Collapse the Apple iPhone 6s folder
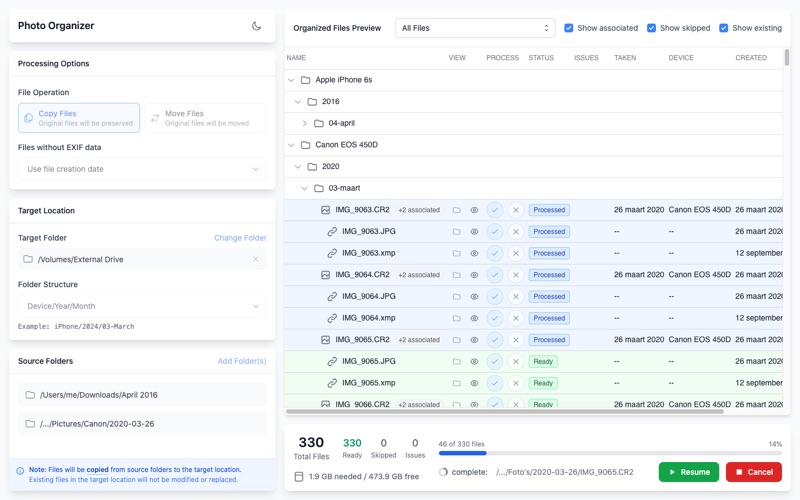The image size is (800, 500). [x=291, y=80]
